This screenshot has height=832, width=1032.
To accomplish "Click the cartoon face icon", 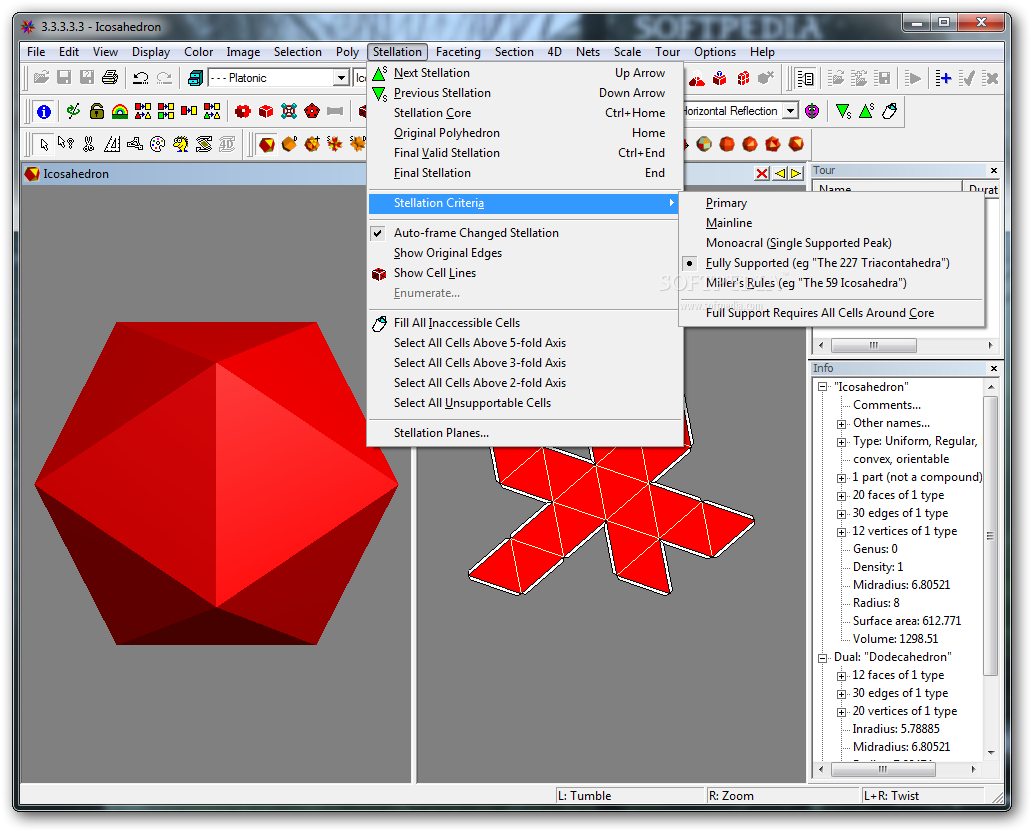I will tap(180, 144).
